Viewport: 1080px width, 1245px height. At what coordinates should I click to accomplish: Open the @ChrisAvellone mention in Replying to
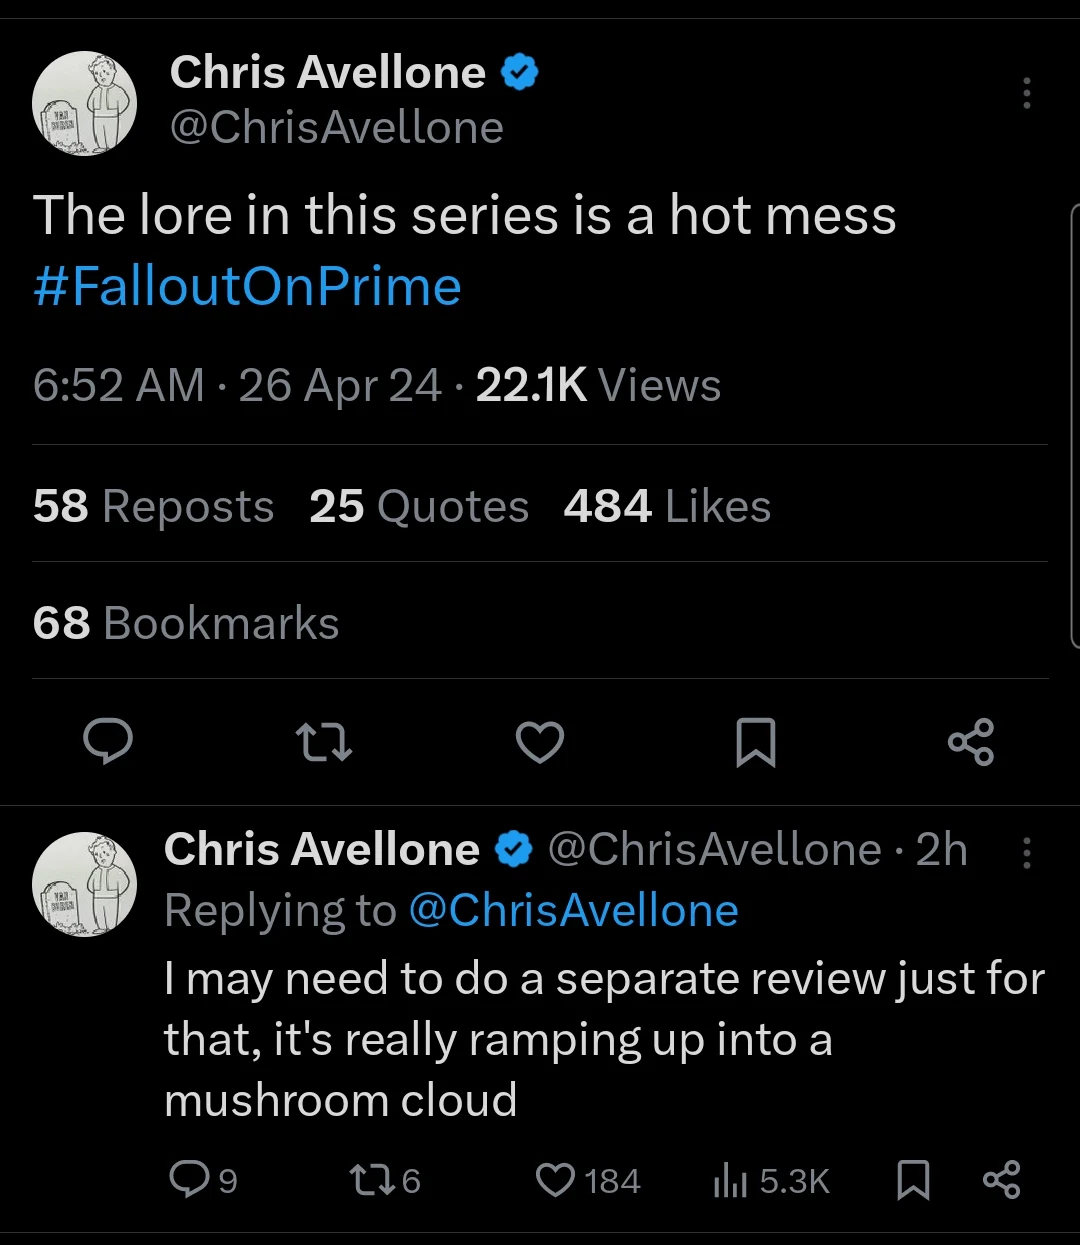click(575, 910)
